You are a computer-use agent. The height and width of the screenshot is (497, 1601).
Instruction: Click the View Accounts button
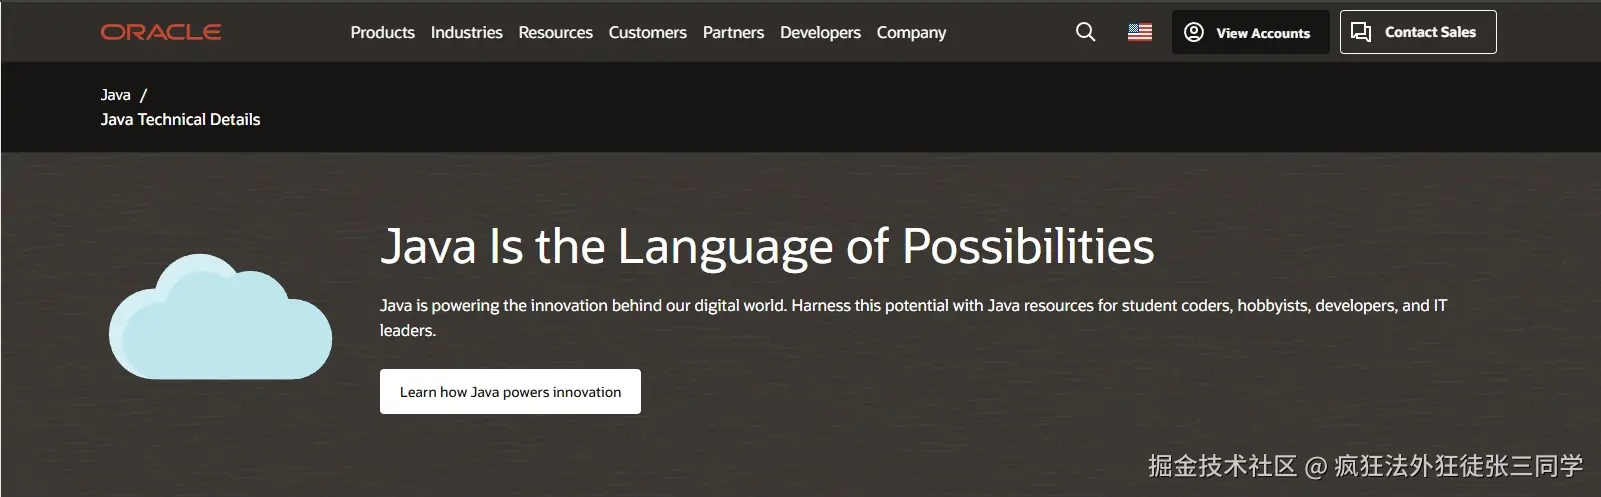tap(1262, 33)
